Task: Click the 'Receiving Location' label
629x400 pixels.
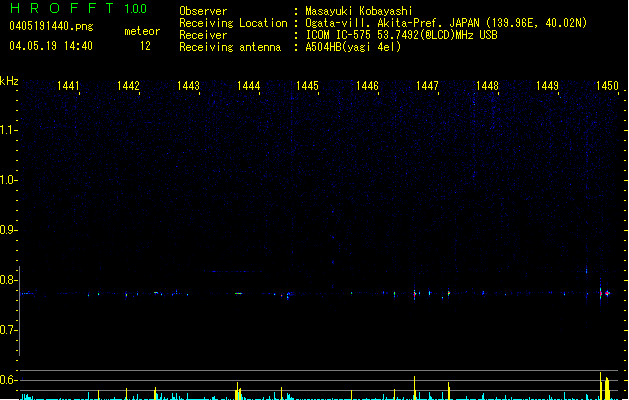Action: [233, 23]
